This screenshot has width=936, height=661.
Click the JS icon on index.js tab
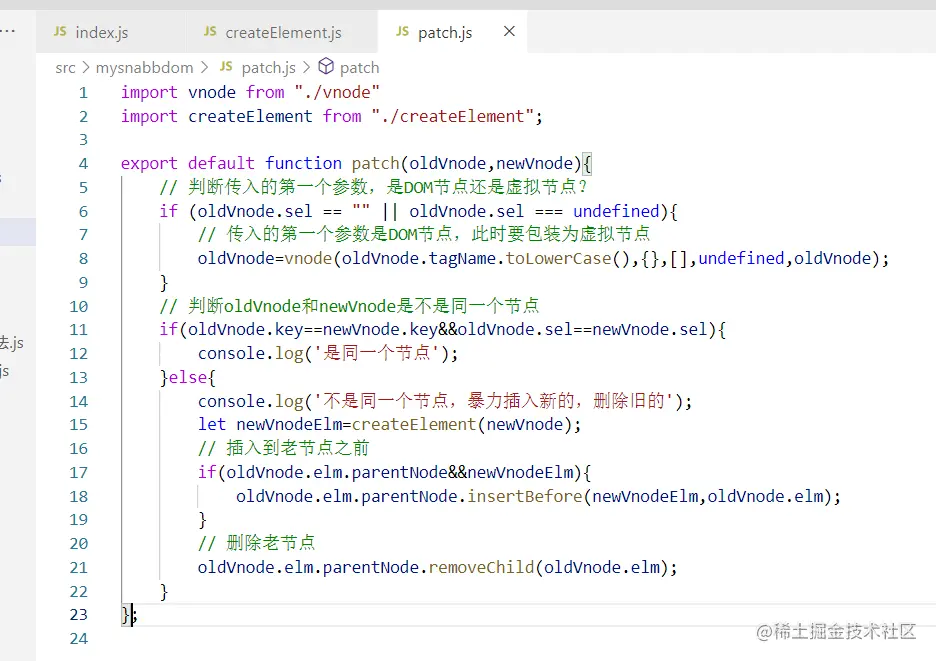62,32
